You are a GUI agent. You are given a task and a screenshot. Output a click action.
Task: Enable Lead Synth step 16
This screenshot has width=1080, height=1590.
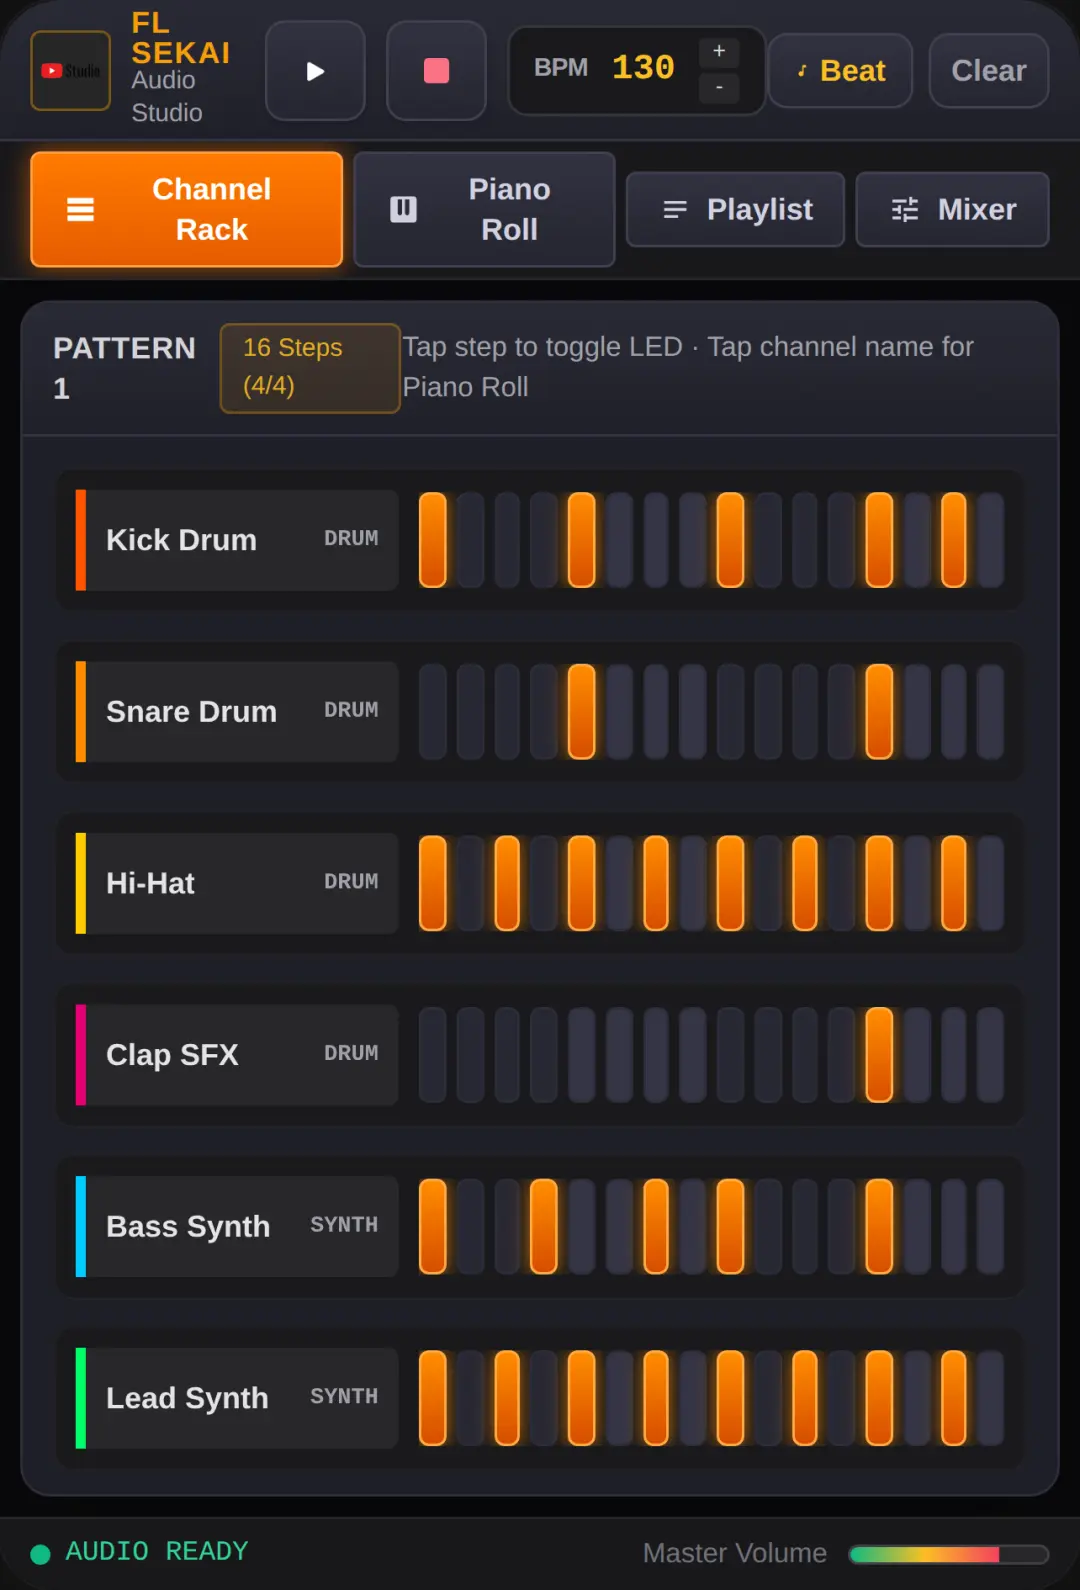coord(990,1398)
